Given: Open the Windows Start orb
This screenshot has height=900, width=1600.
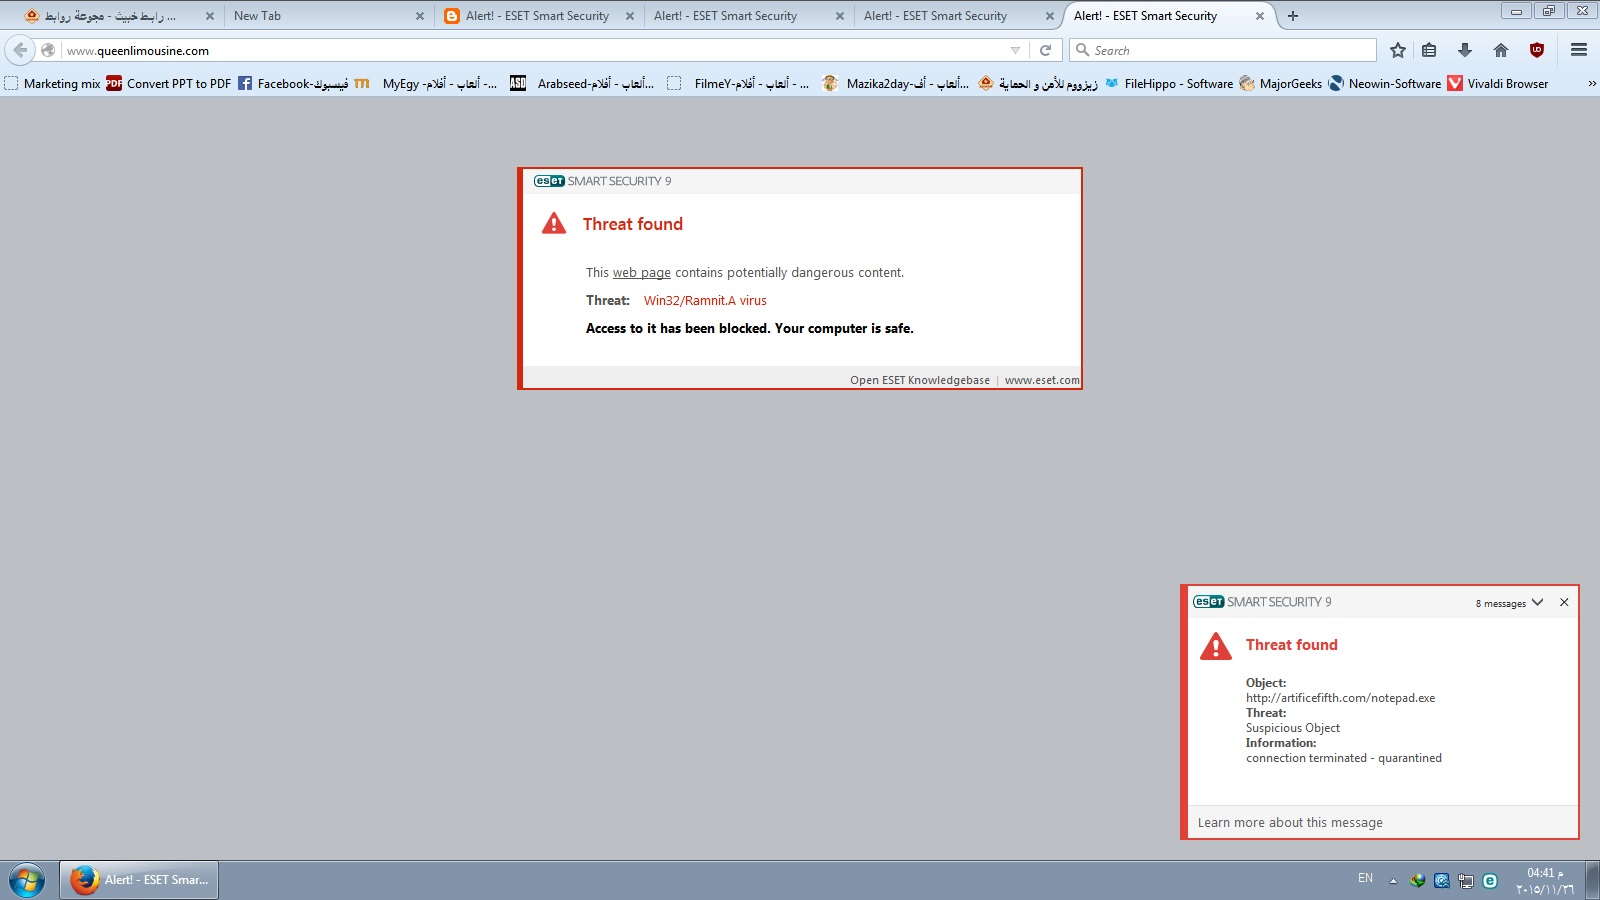Looking at the screenshot, I should click(x=27, y=881).
